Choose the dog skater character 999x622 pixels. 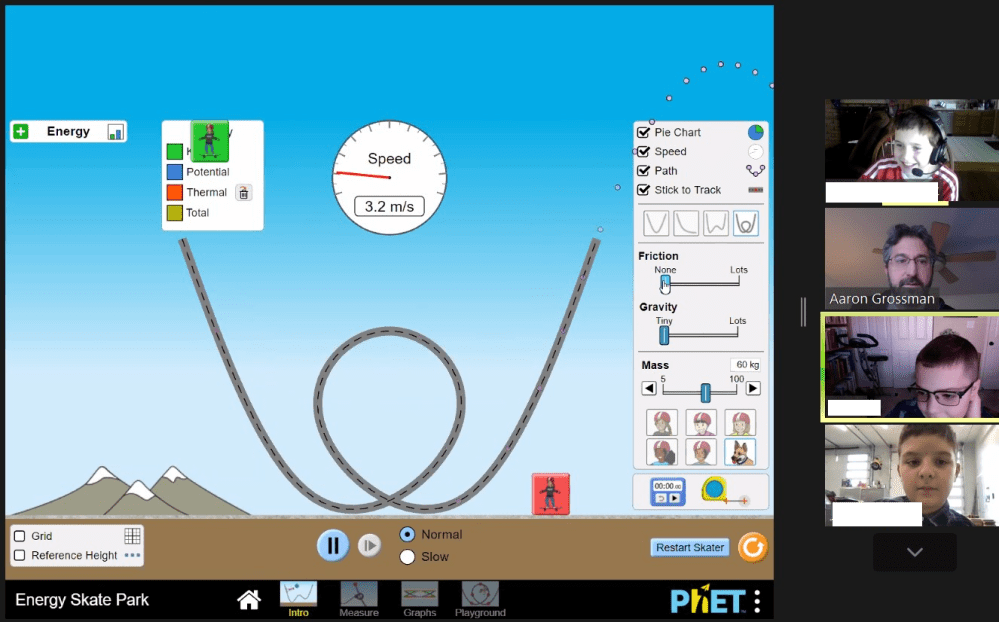coord(740,452)
